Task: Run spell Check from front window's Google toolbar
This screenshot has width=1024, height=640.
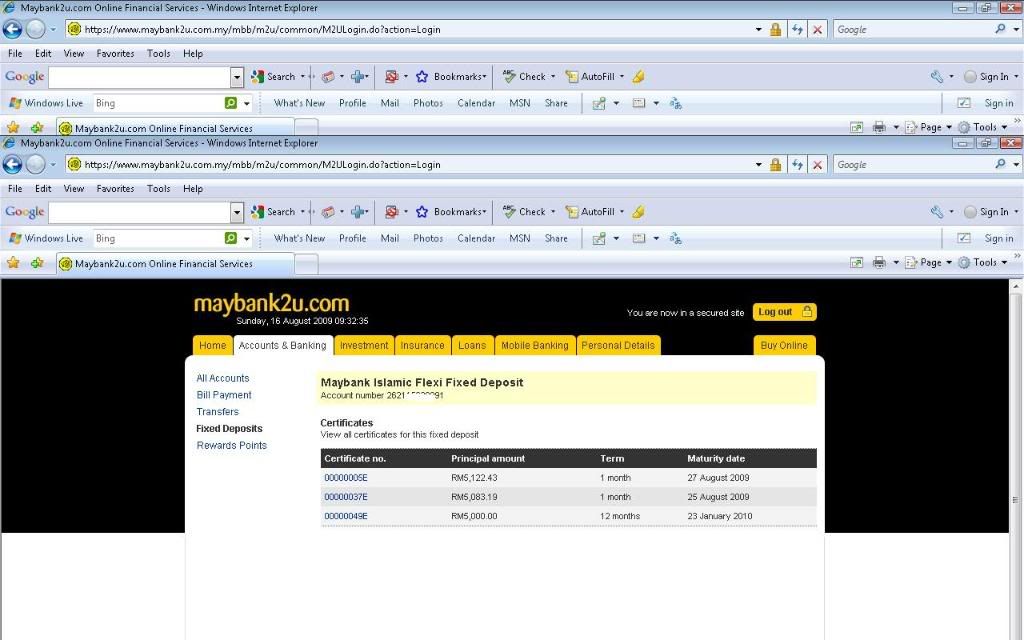Action: [524, 212]
